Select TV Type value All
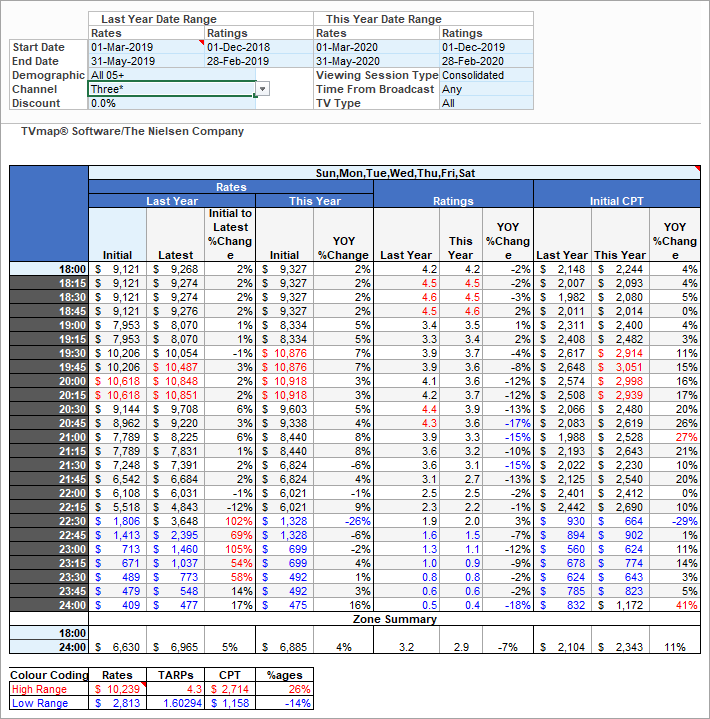 [x=487, y=103]
